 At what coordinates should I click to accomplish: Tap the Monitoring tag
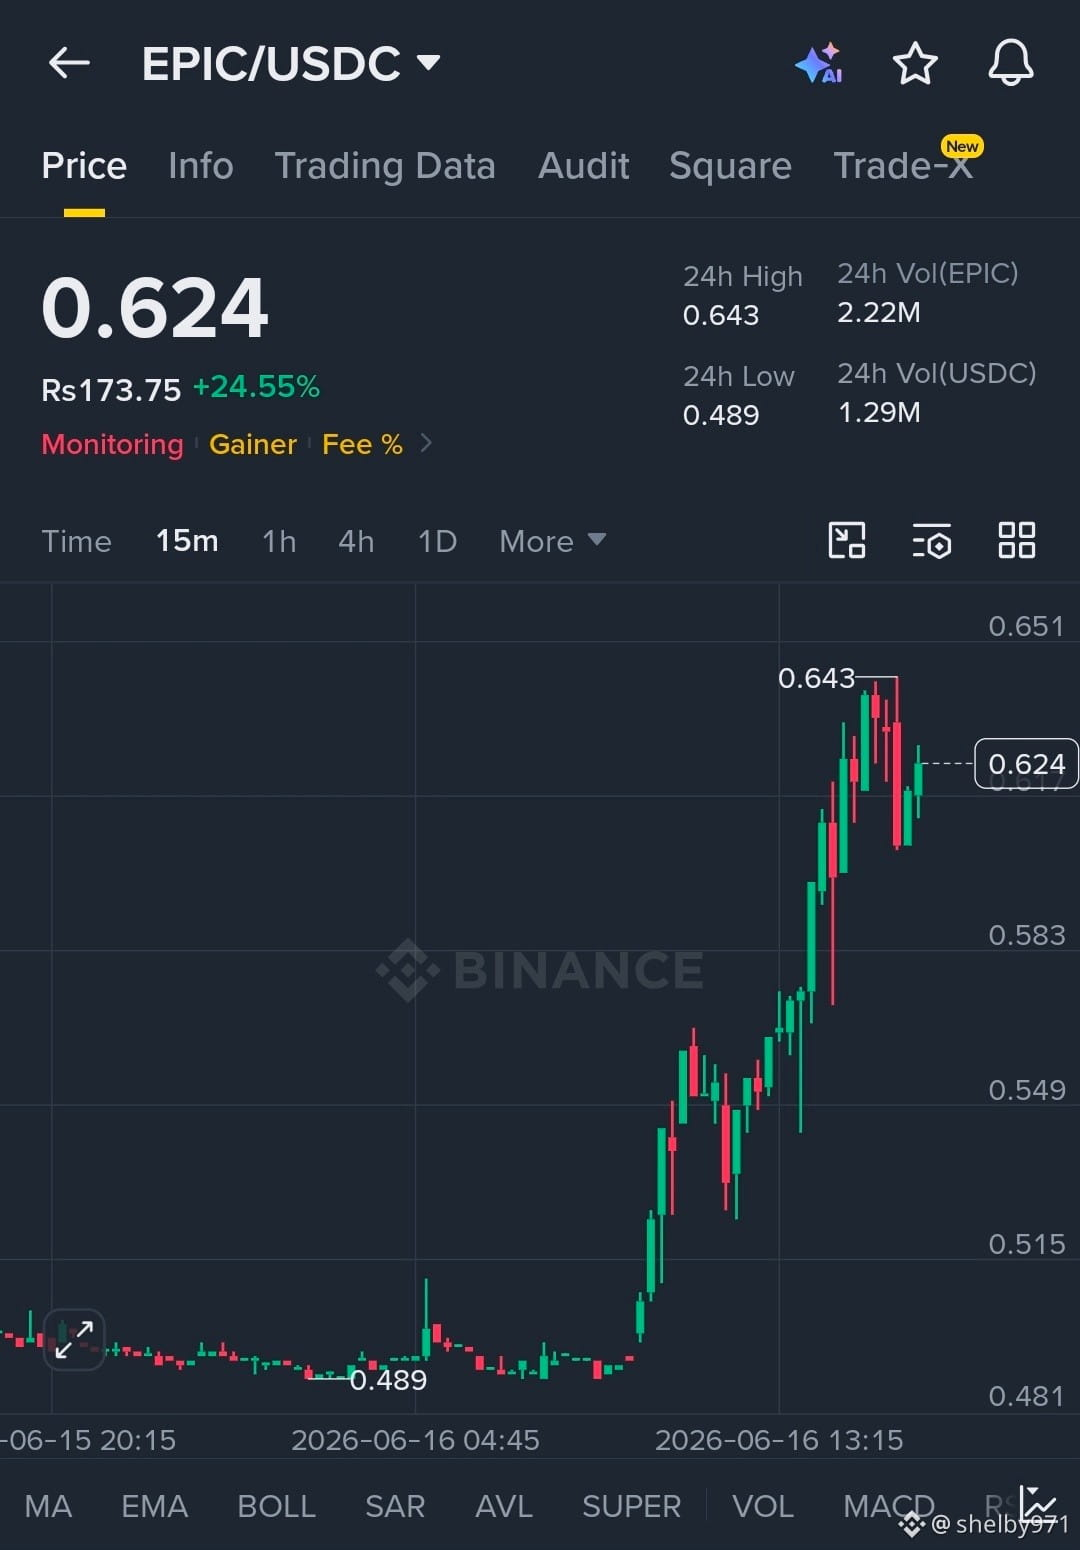pyautogui.click(x=112, y=444)
